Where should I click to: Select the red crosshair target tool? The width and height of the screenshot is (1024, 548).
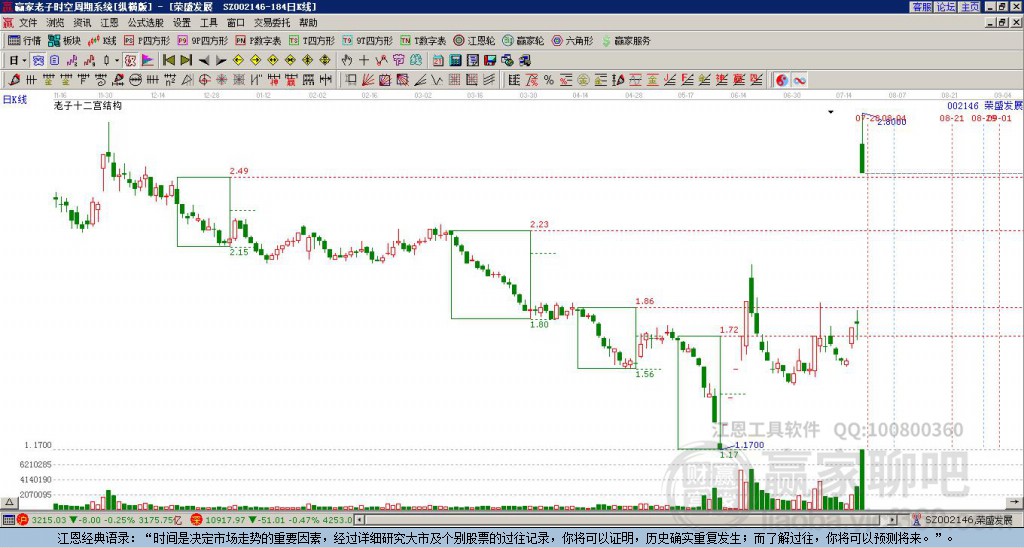pos(204,80)
